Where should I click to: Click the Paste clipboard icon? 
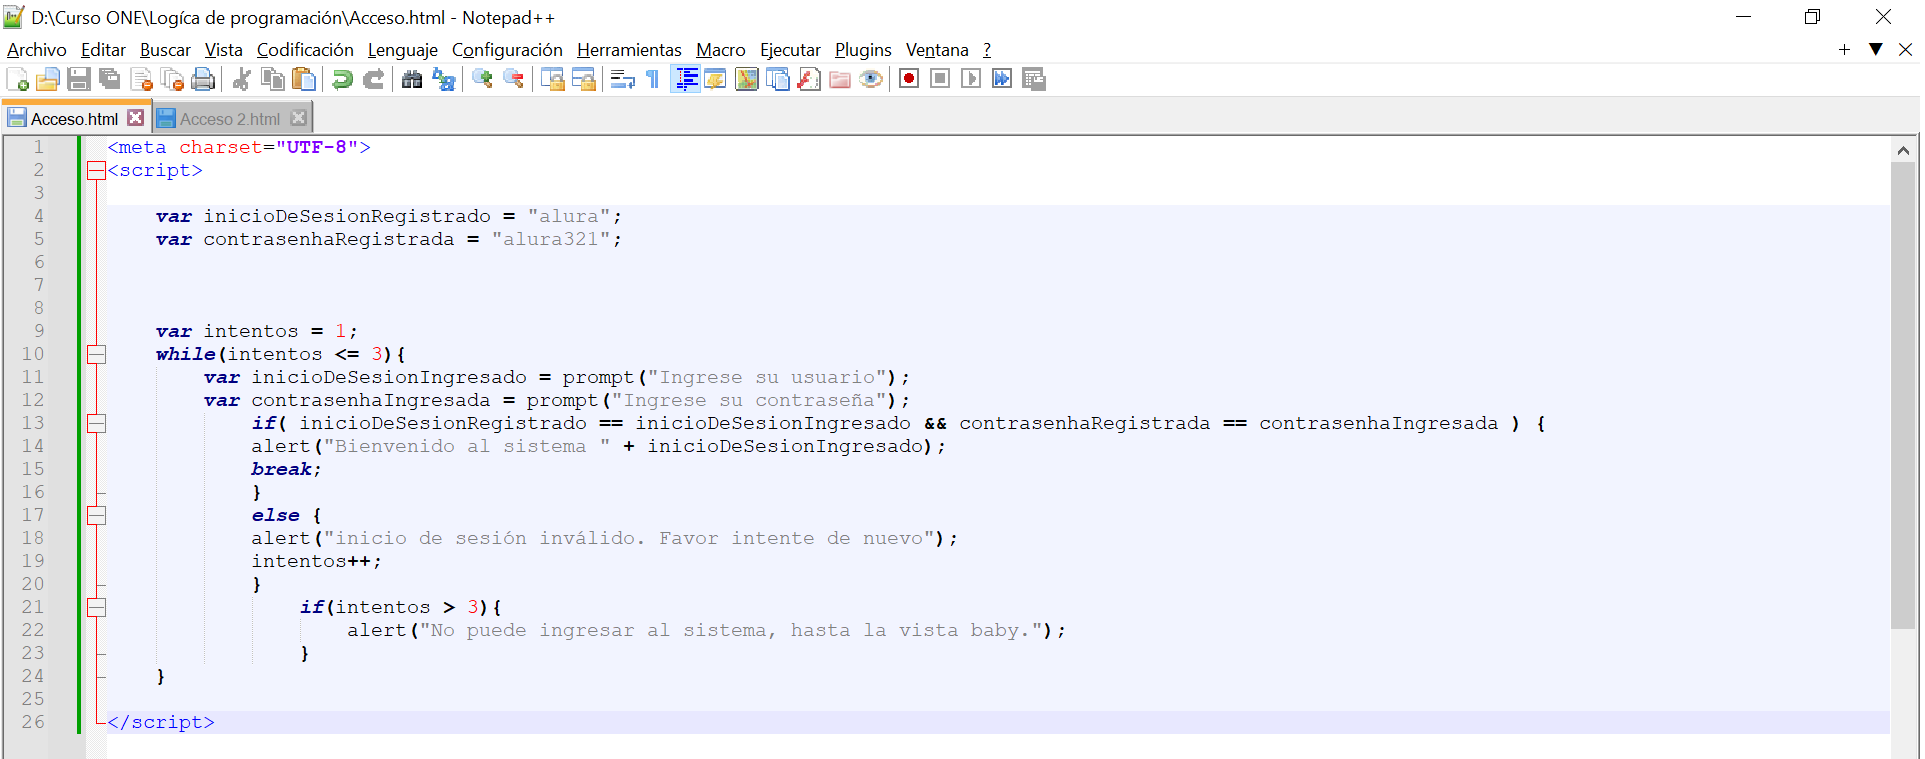point(304,80)
